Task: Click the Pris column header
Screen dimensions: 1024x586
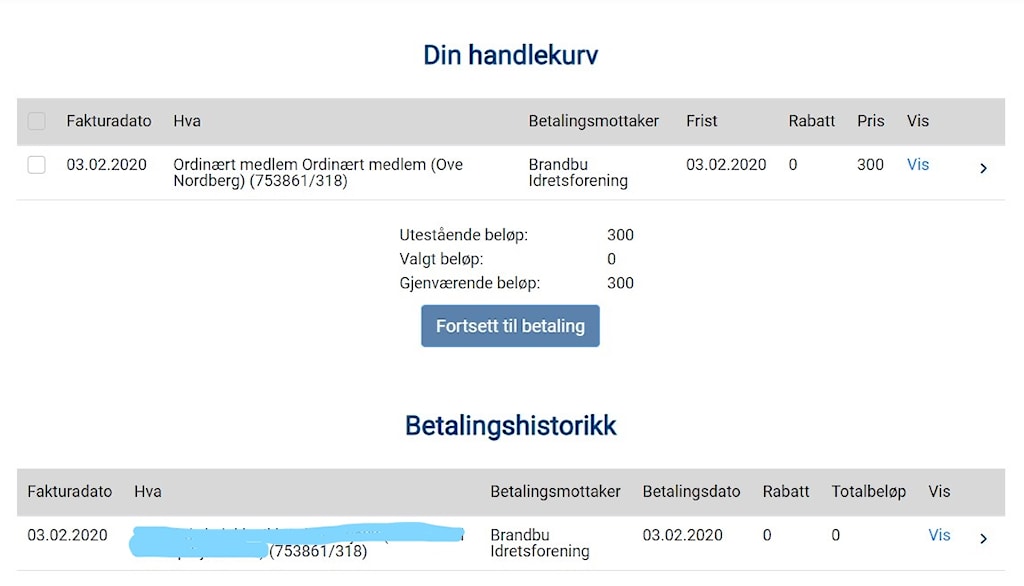Action: click(870, 121)
